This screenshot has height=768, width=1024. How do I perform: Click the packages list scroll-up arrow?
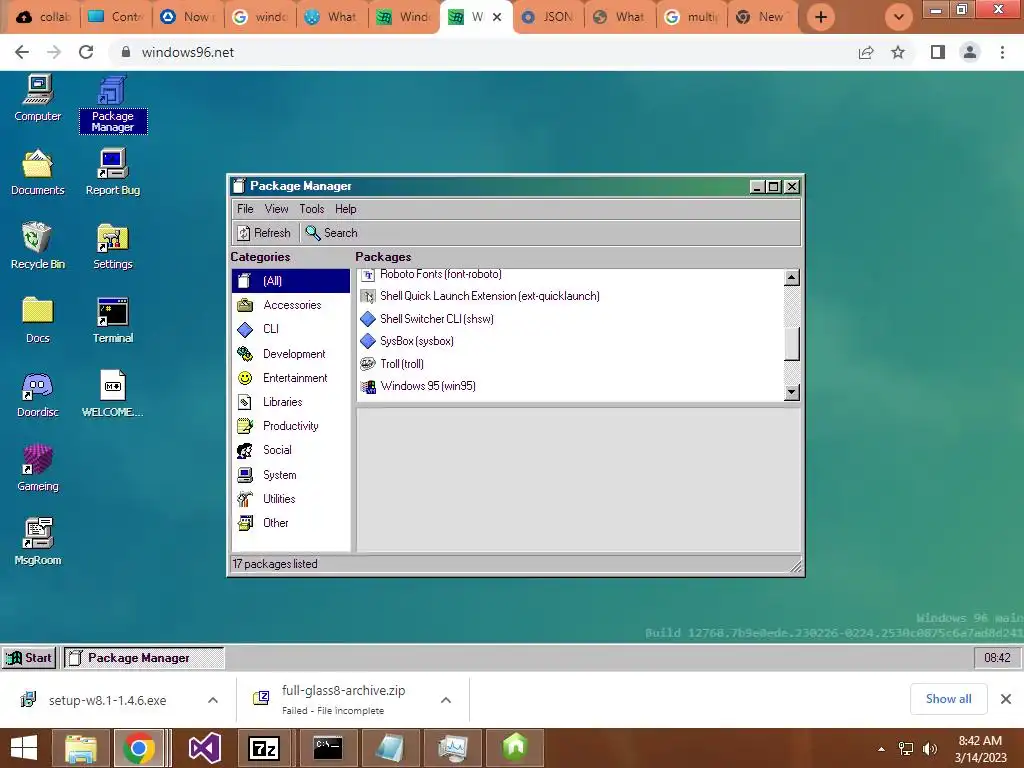tap(792, 278)
